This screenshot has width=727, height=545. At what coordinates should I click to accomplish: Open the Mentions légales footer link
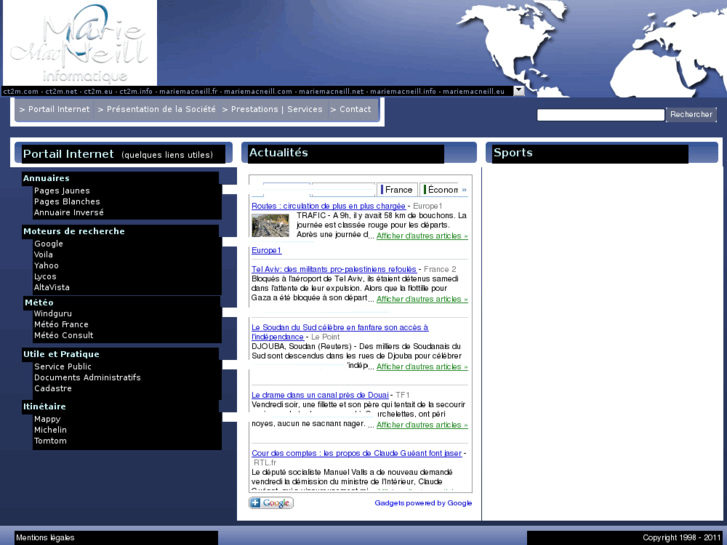tap(45, 538)
